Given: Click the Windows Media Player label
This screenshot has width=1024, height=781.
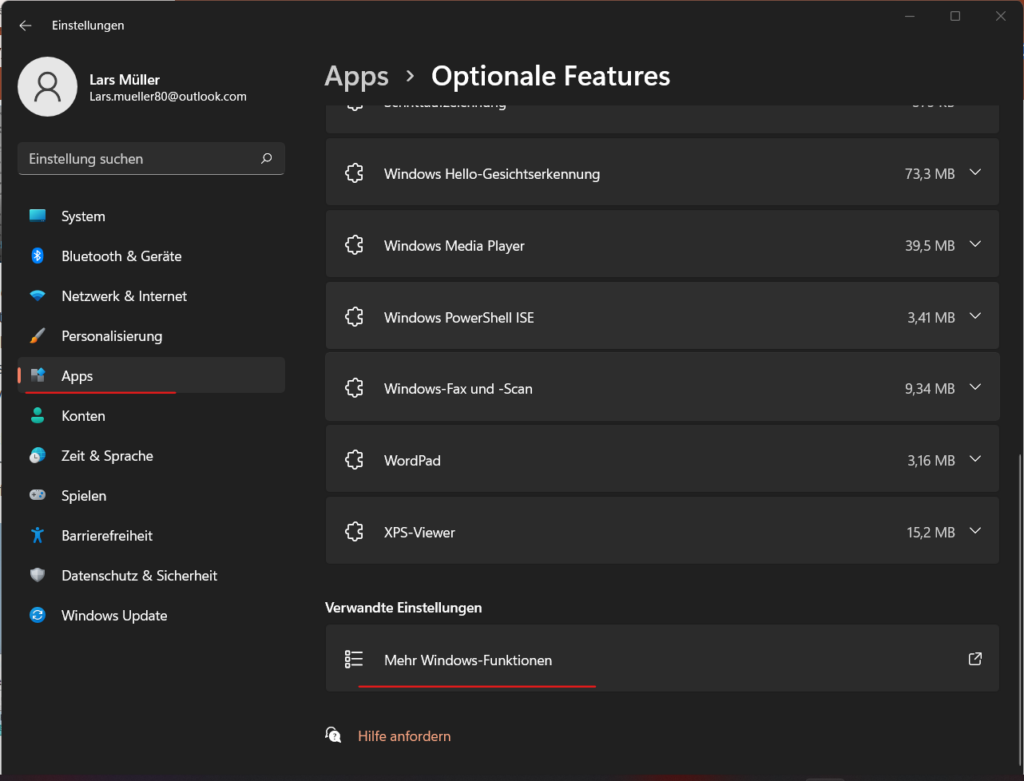Looking at the screenshot, I should pyautogui.click(x=454, y=246).
